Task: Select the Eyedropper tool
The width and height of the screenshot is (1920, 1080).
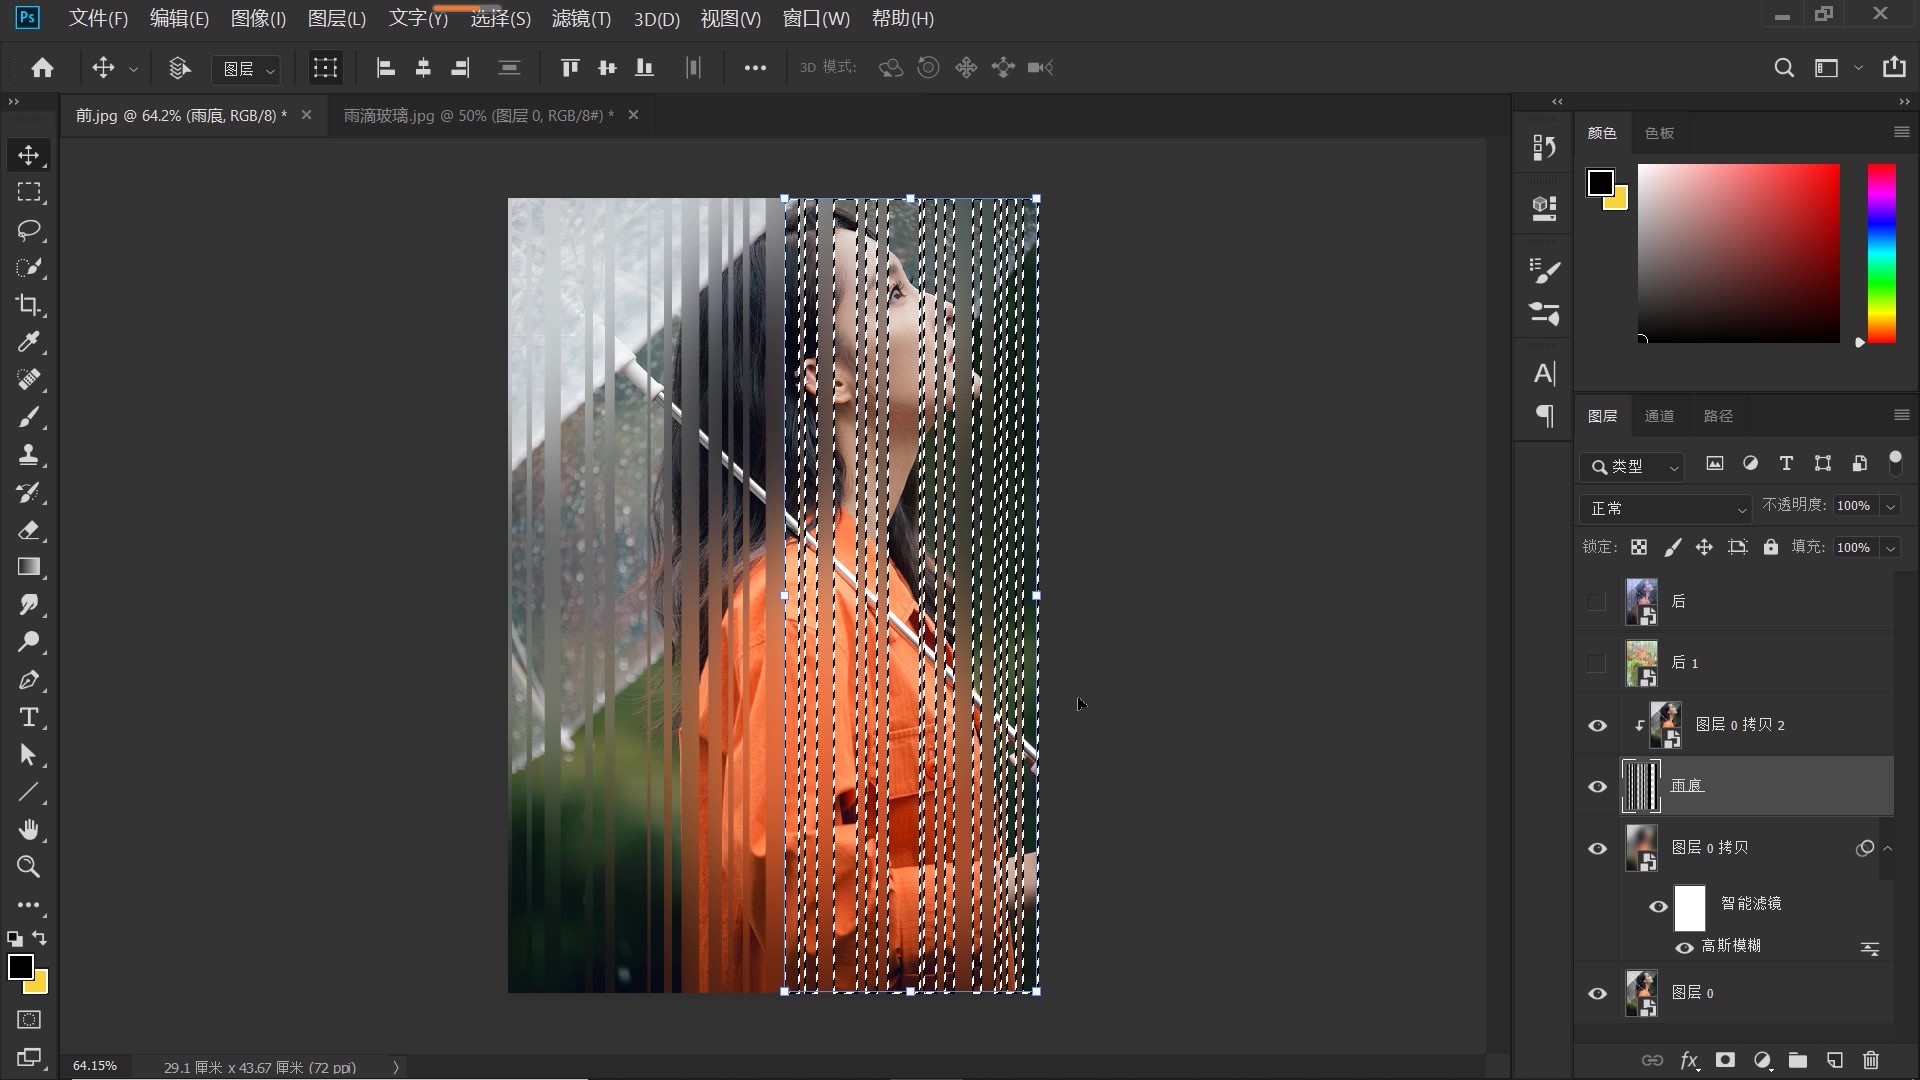Action: 28,342
